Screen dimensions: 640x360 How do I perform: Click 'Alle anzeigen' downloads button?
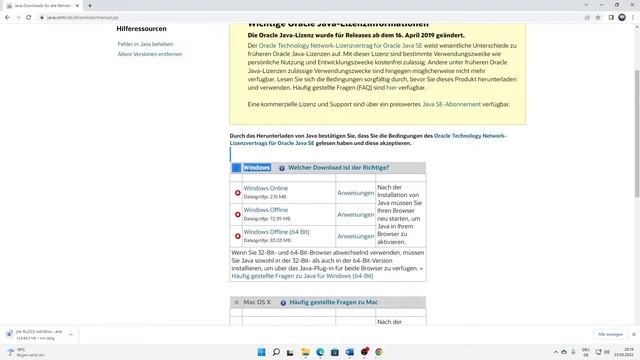point(610,334)
